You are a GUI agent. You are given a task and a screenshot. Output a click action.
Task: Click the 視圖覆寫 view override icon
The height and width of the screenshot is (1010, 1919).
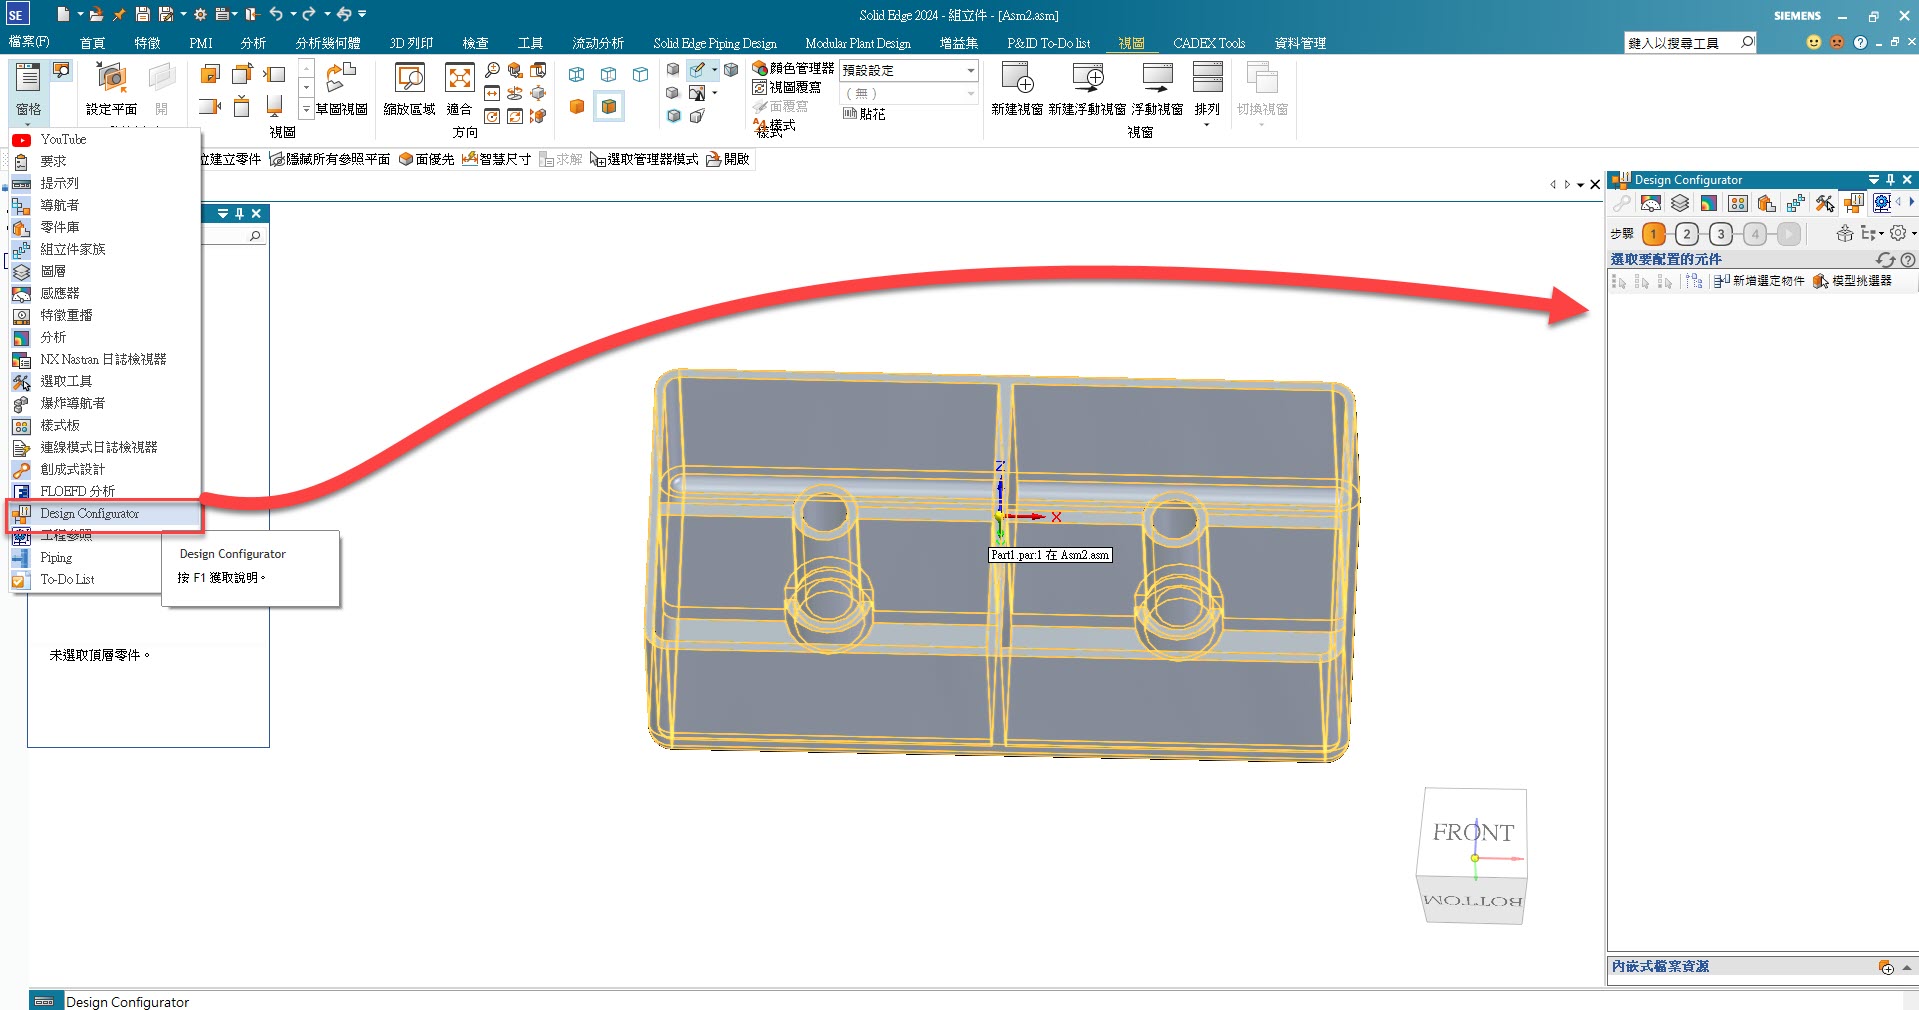point(760,87)
